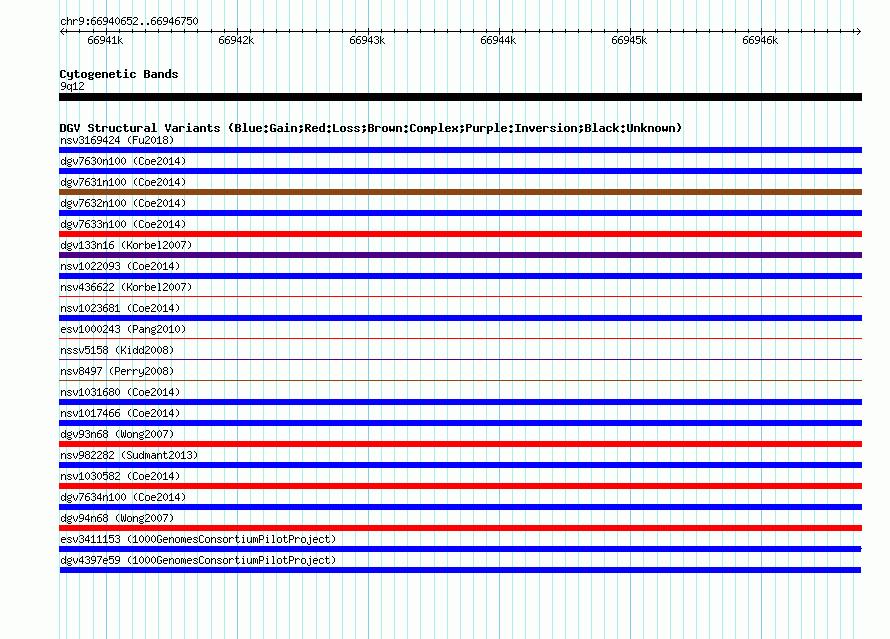
Task: Click the nsv3169424 (Fu2018) variant label
Action: click(x=117, y=140)
